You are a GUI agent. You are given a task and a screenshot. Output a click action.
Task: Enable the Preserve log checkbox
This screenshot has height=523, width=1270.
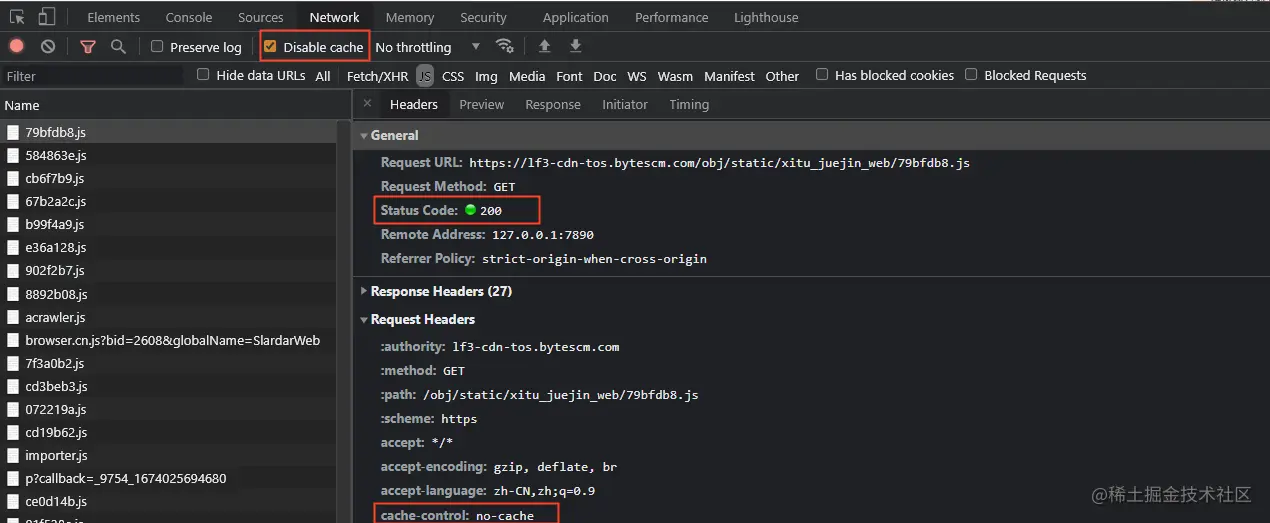coord(157,46)
